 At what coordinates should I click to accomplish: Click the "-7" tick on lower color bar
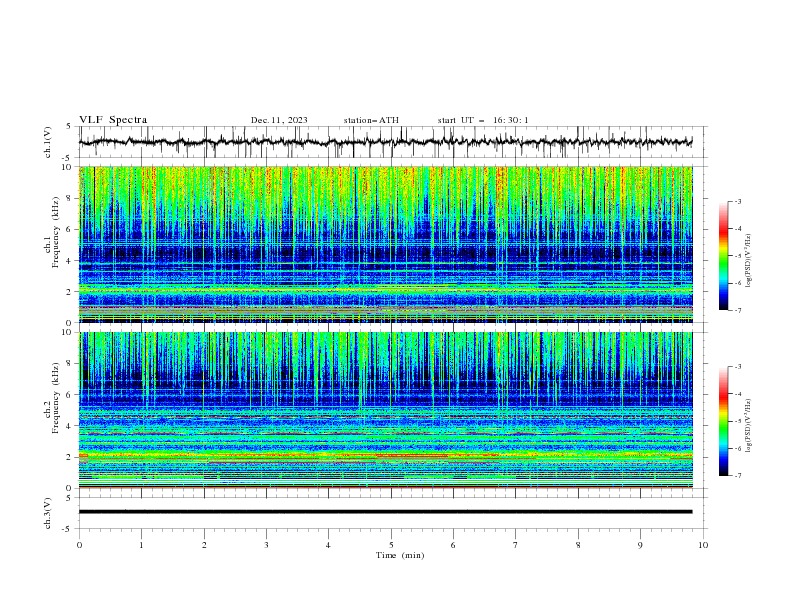click(738, 476)
